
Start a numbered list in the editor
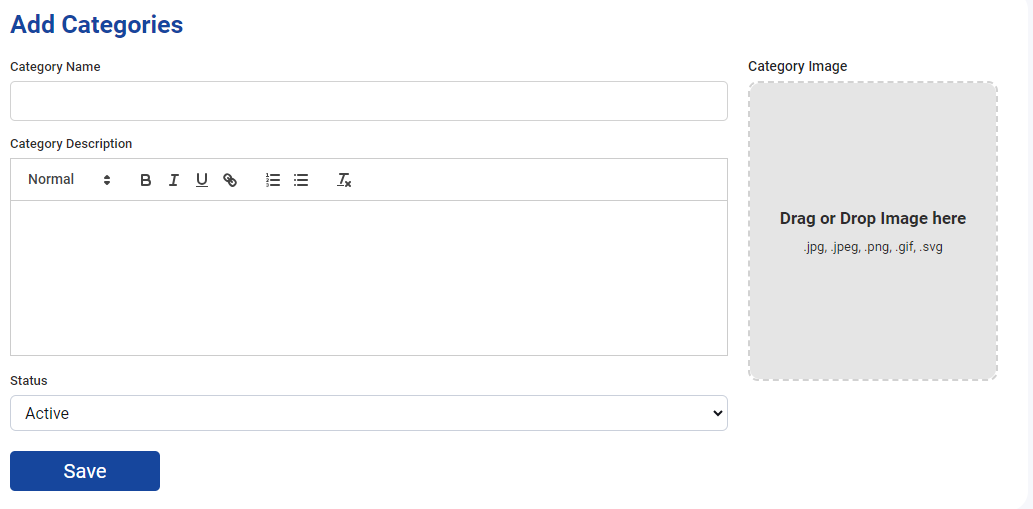273,180
